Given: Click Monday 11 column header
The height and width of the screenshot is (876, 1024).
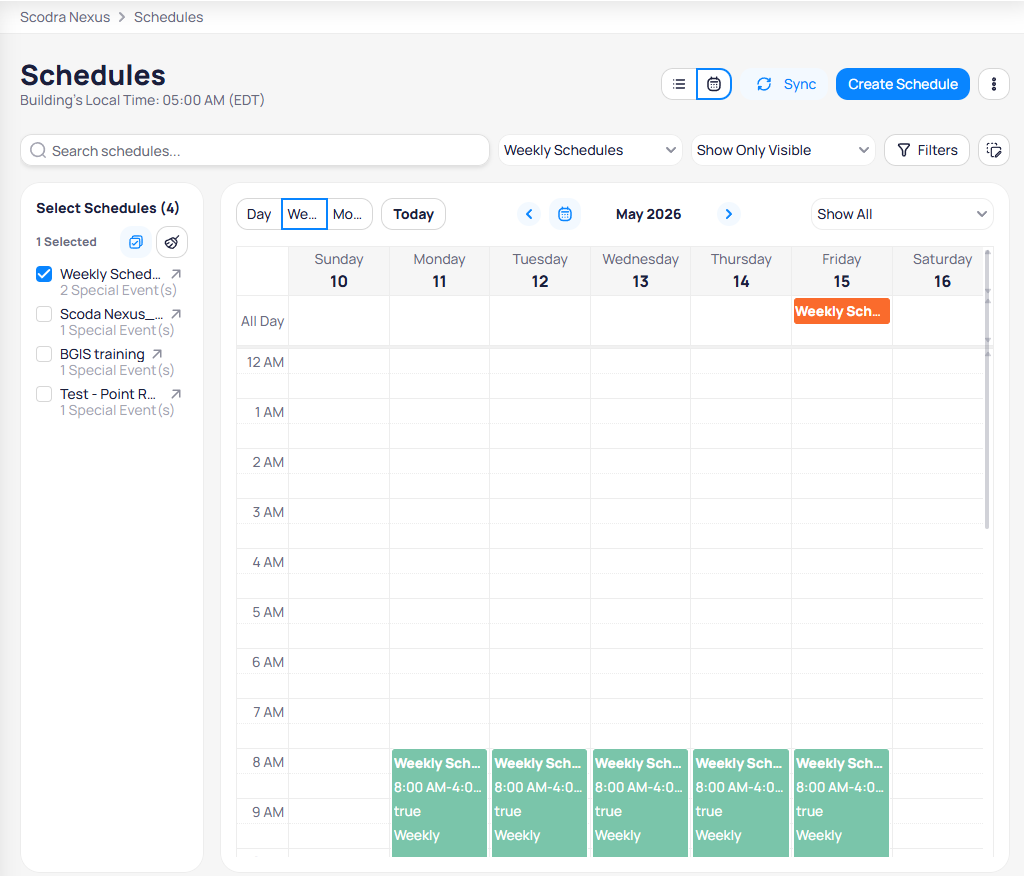Looking at the screenshot, I should [x=440, y=270].
